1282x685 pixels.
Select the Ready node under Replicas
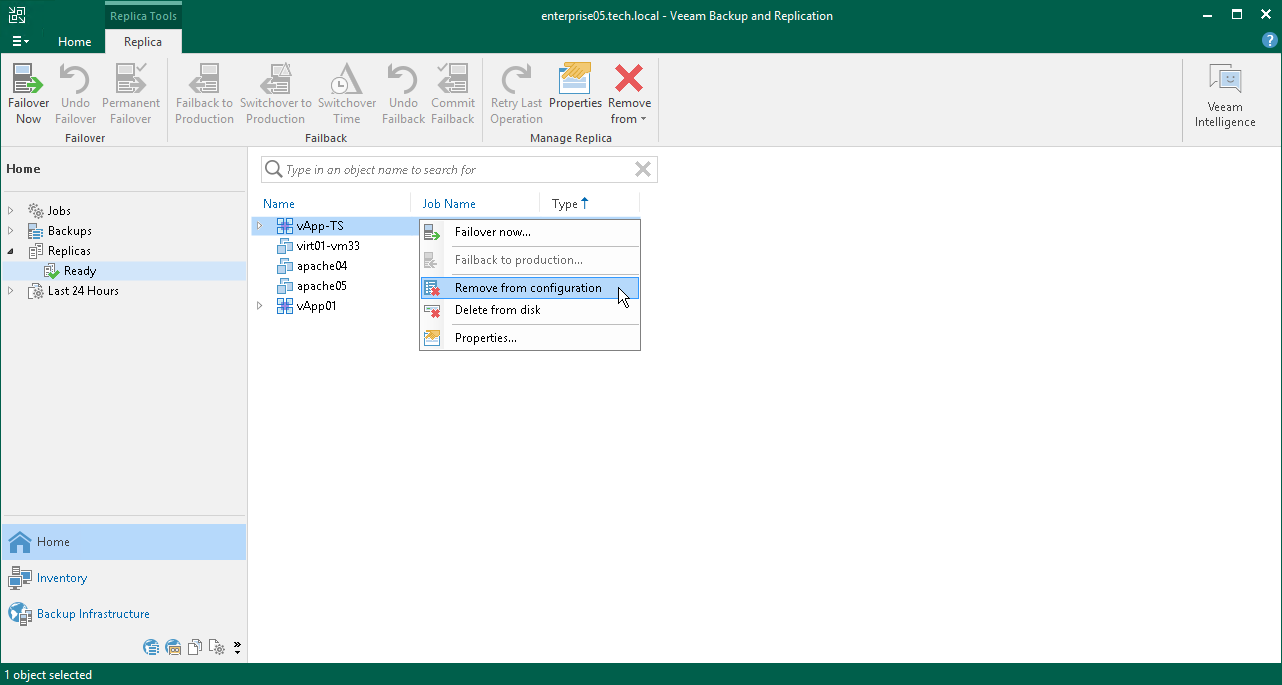pos(80,271)
